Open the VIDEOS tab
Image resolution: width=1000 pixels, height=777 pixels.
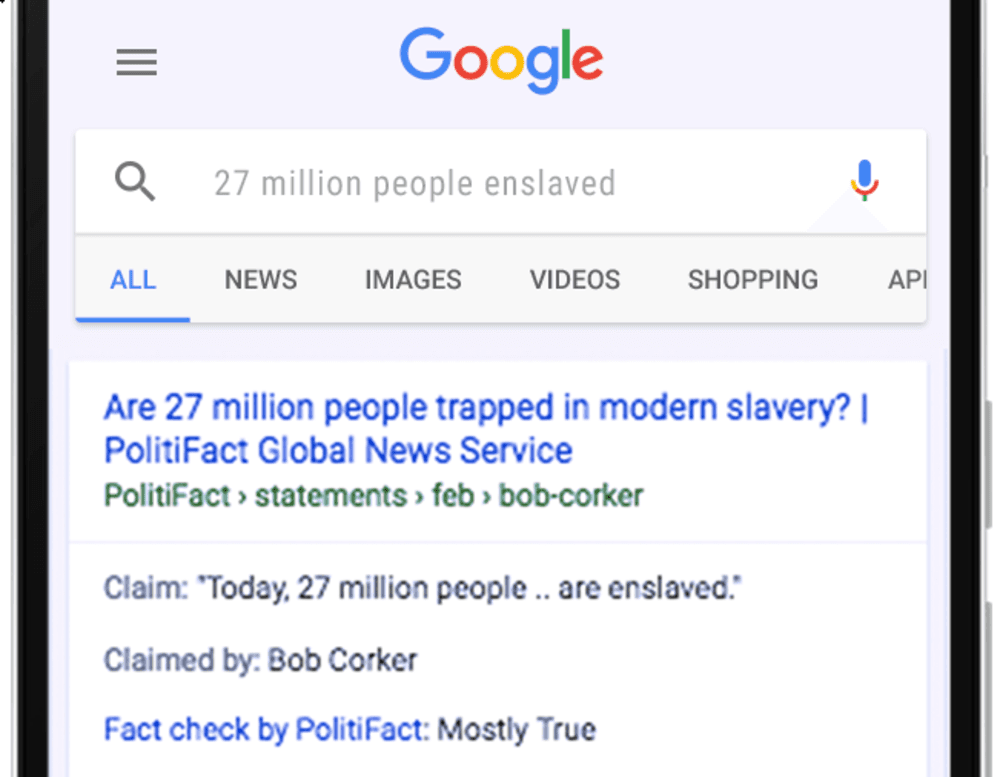(575, 280)
